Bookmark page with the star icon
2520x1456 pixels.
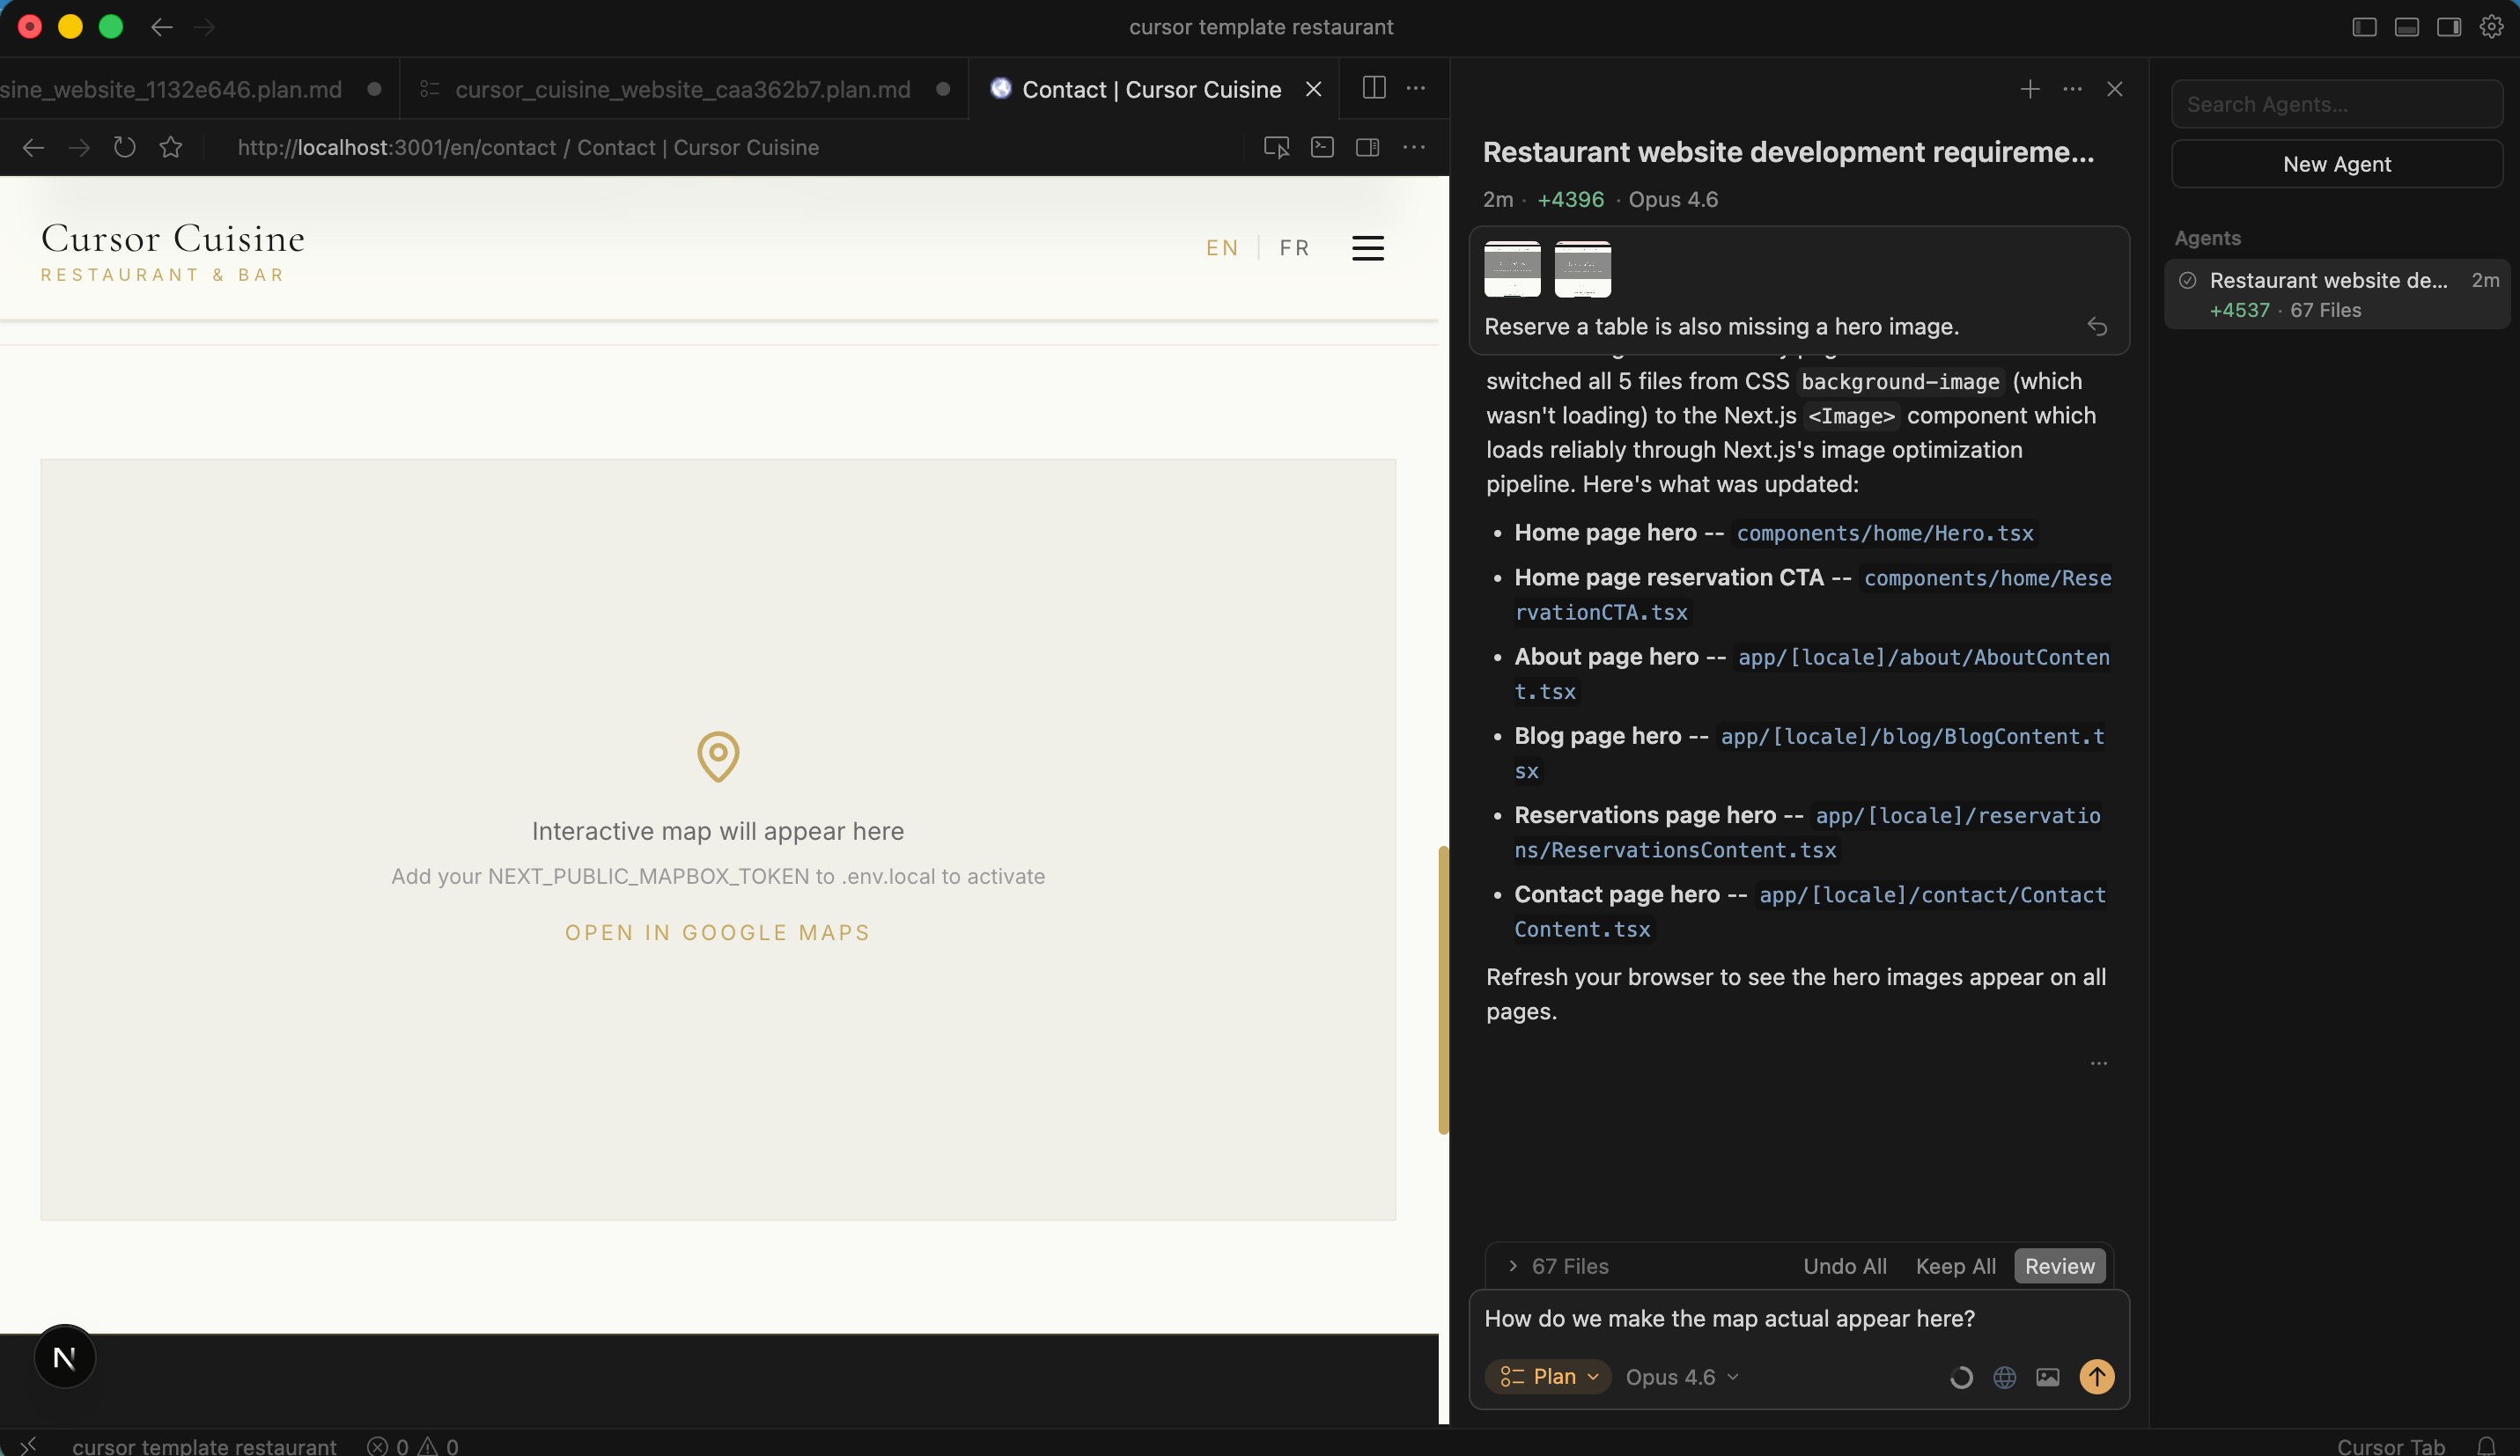[x=171, y=148]
